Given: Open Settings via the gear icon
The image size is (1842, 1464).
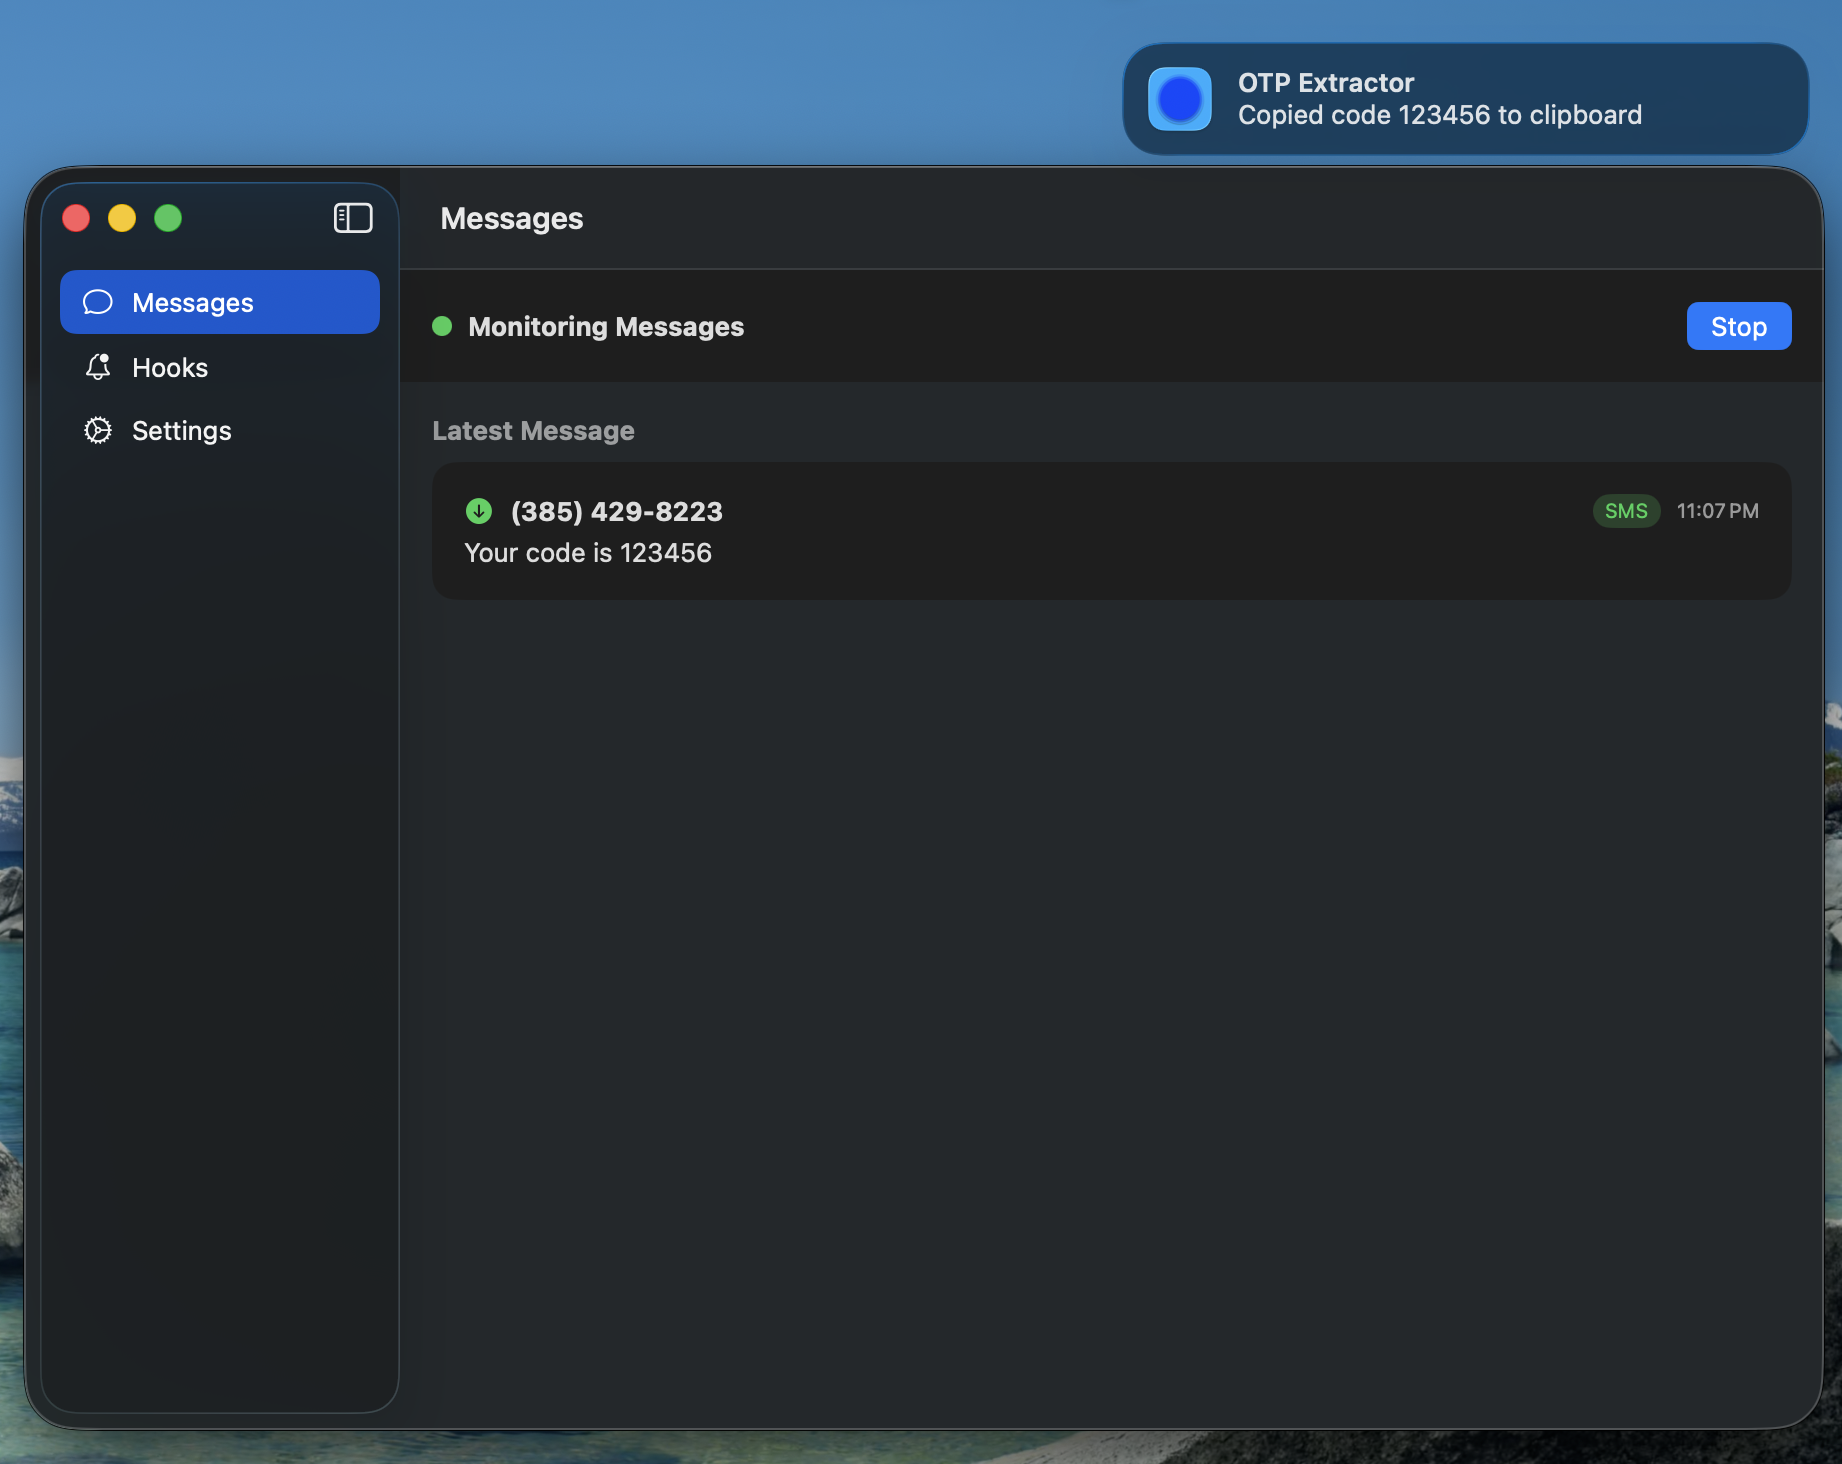Looking at the screenshot, I should coord(97,430).
